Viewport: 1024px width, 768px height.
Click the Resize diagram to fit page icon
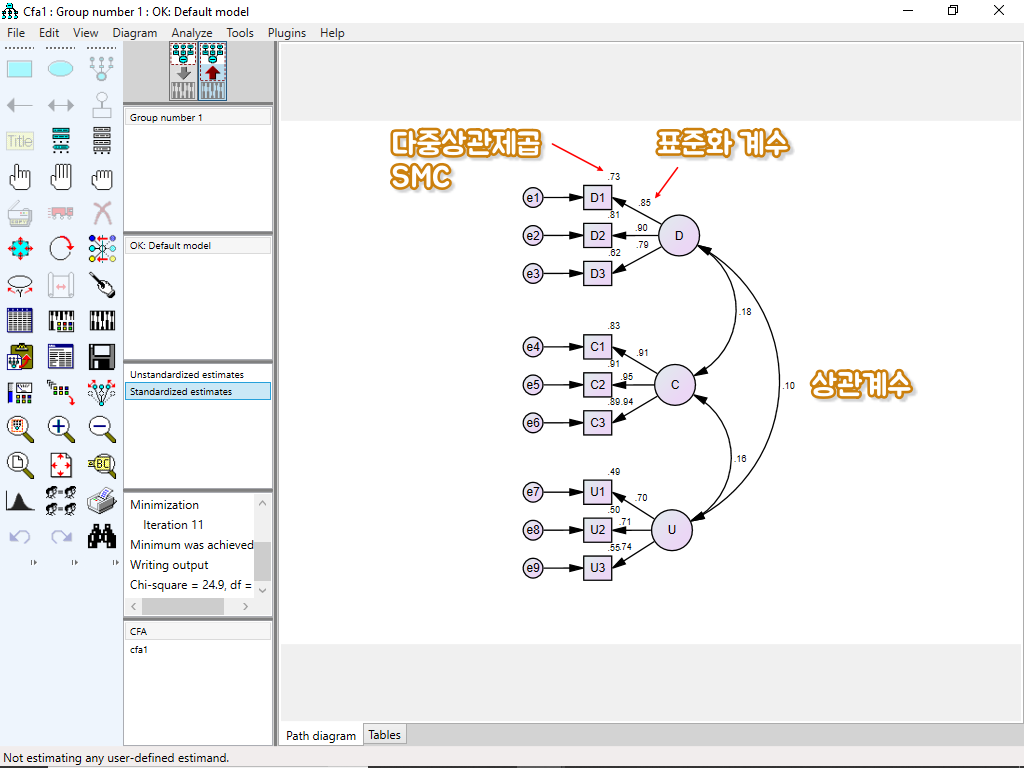(x=61, y=465)
